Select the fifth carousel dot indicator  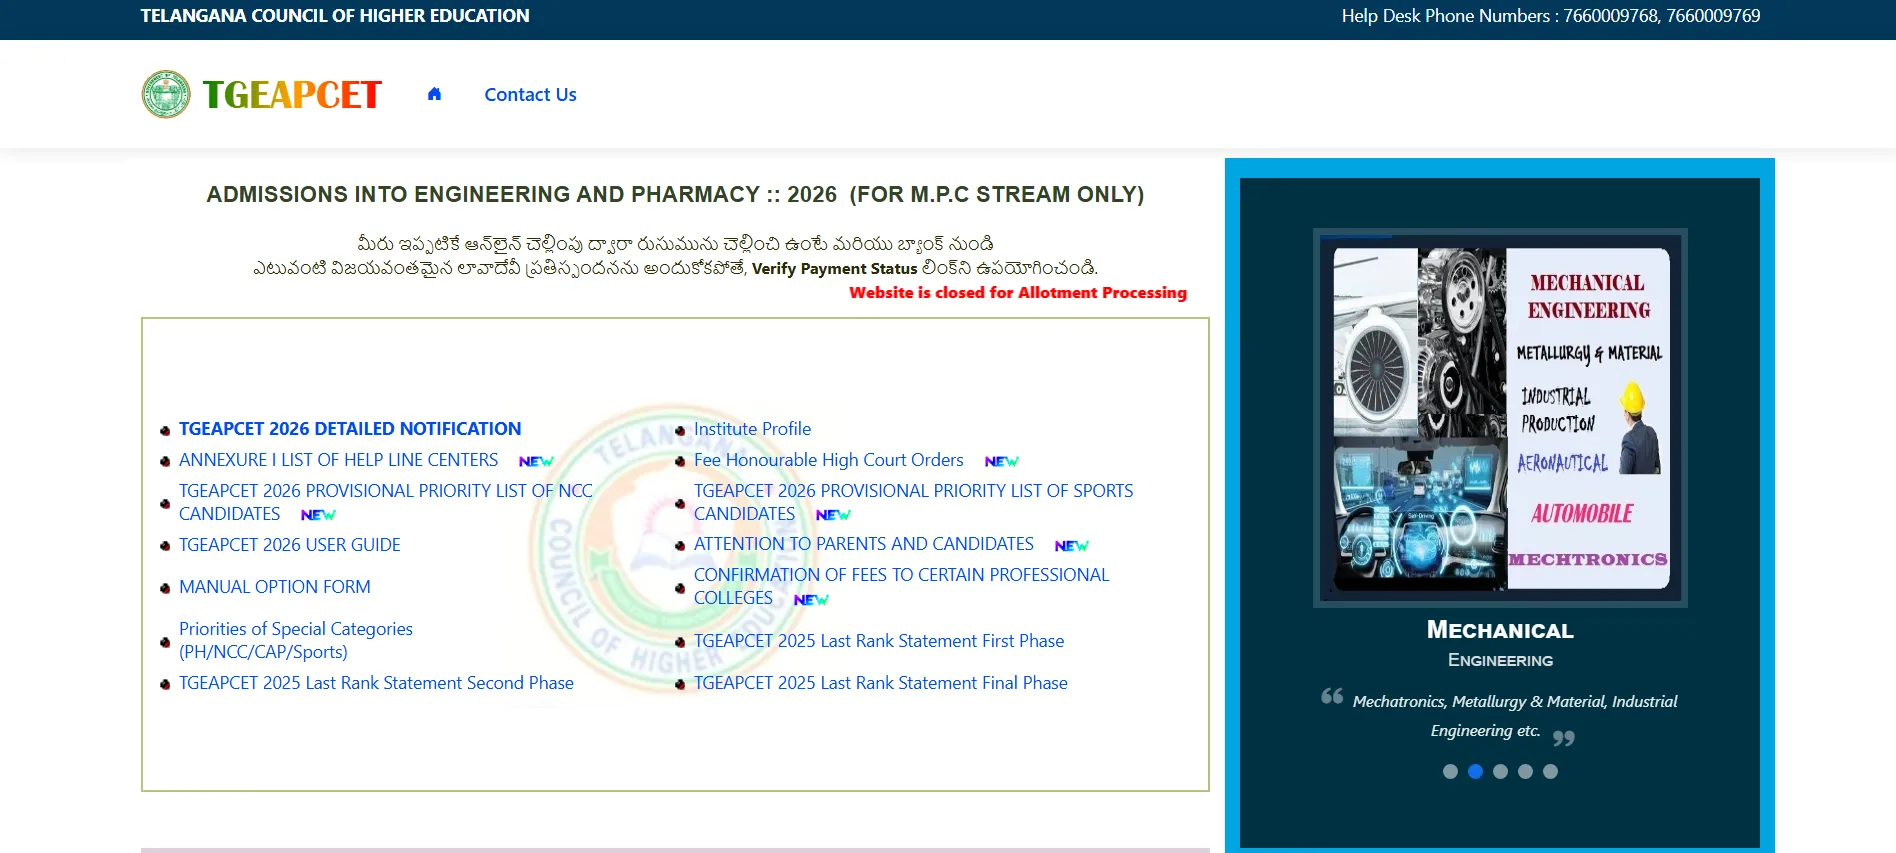pyautogui.click(x=1550, y=771)
